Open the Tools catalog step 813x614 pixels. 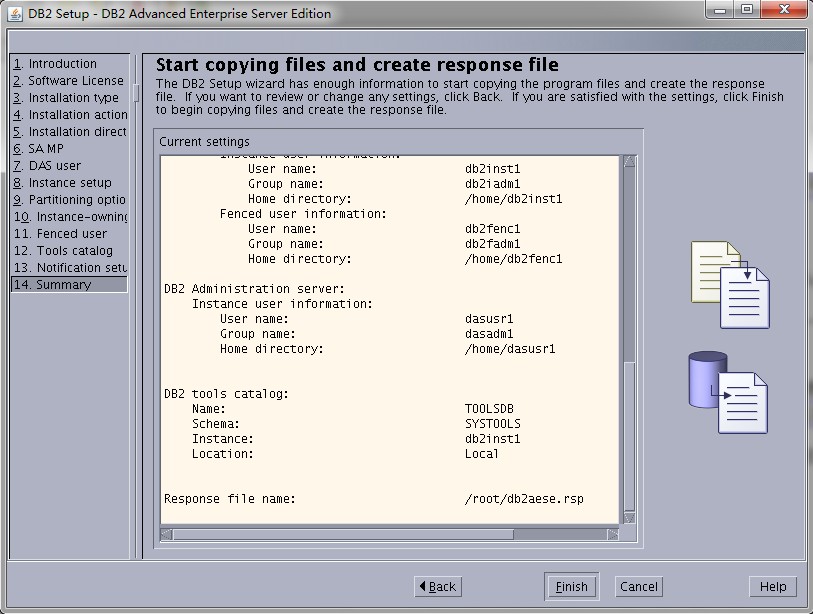[x=69, y=250]
